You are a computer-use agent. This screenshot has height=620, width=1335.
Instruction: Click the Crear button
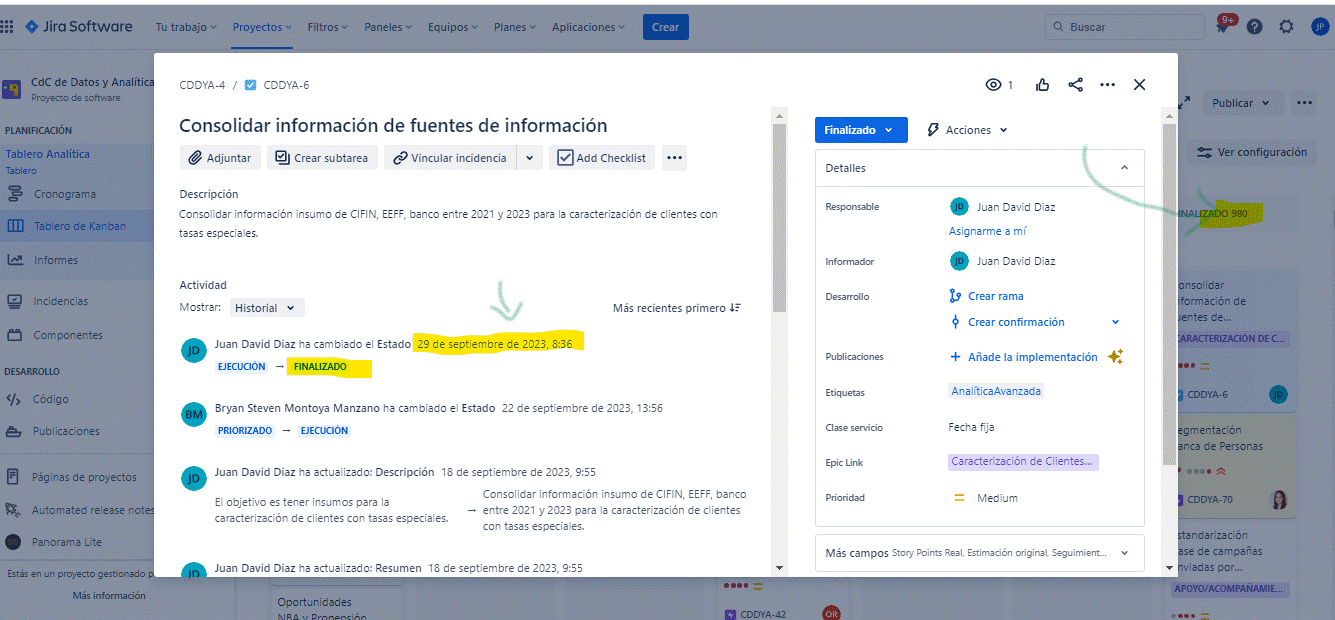tap(665, 27)
